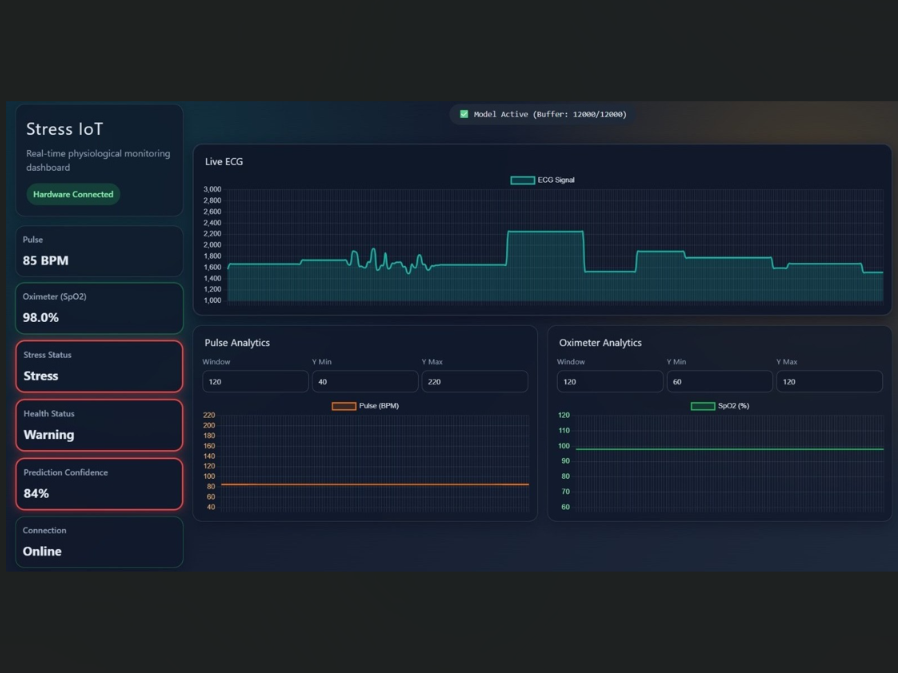Select the Health Status Warning card

point(99,425)
